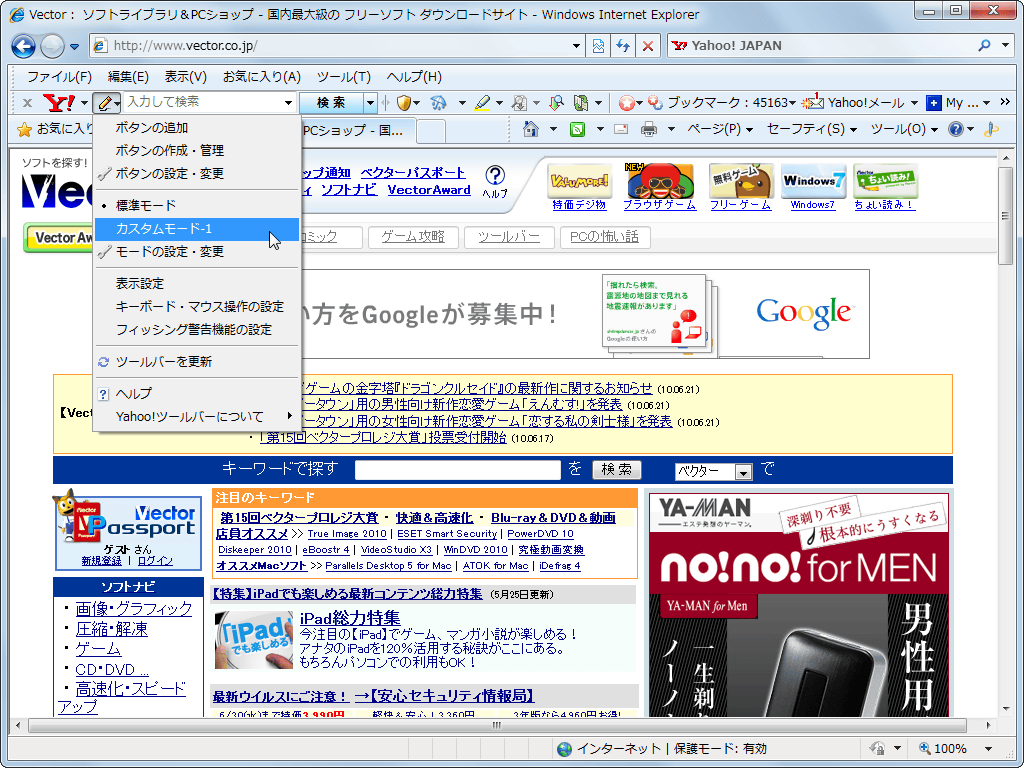Choose フィッシング警告機能の設定 menu entry
Screen dimensions: 1024x768
tap(197, 330)
